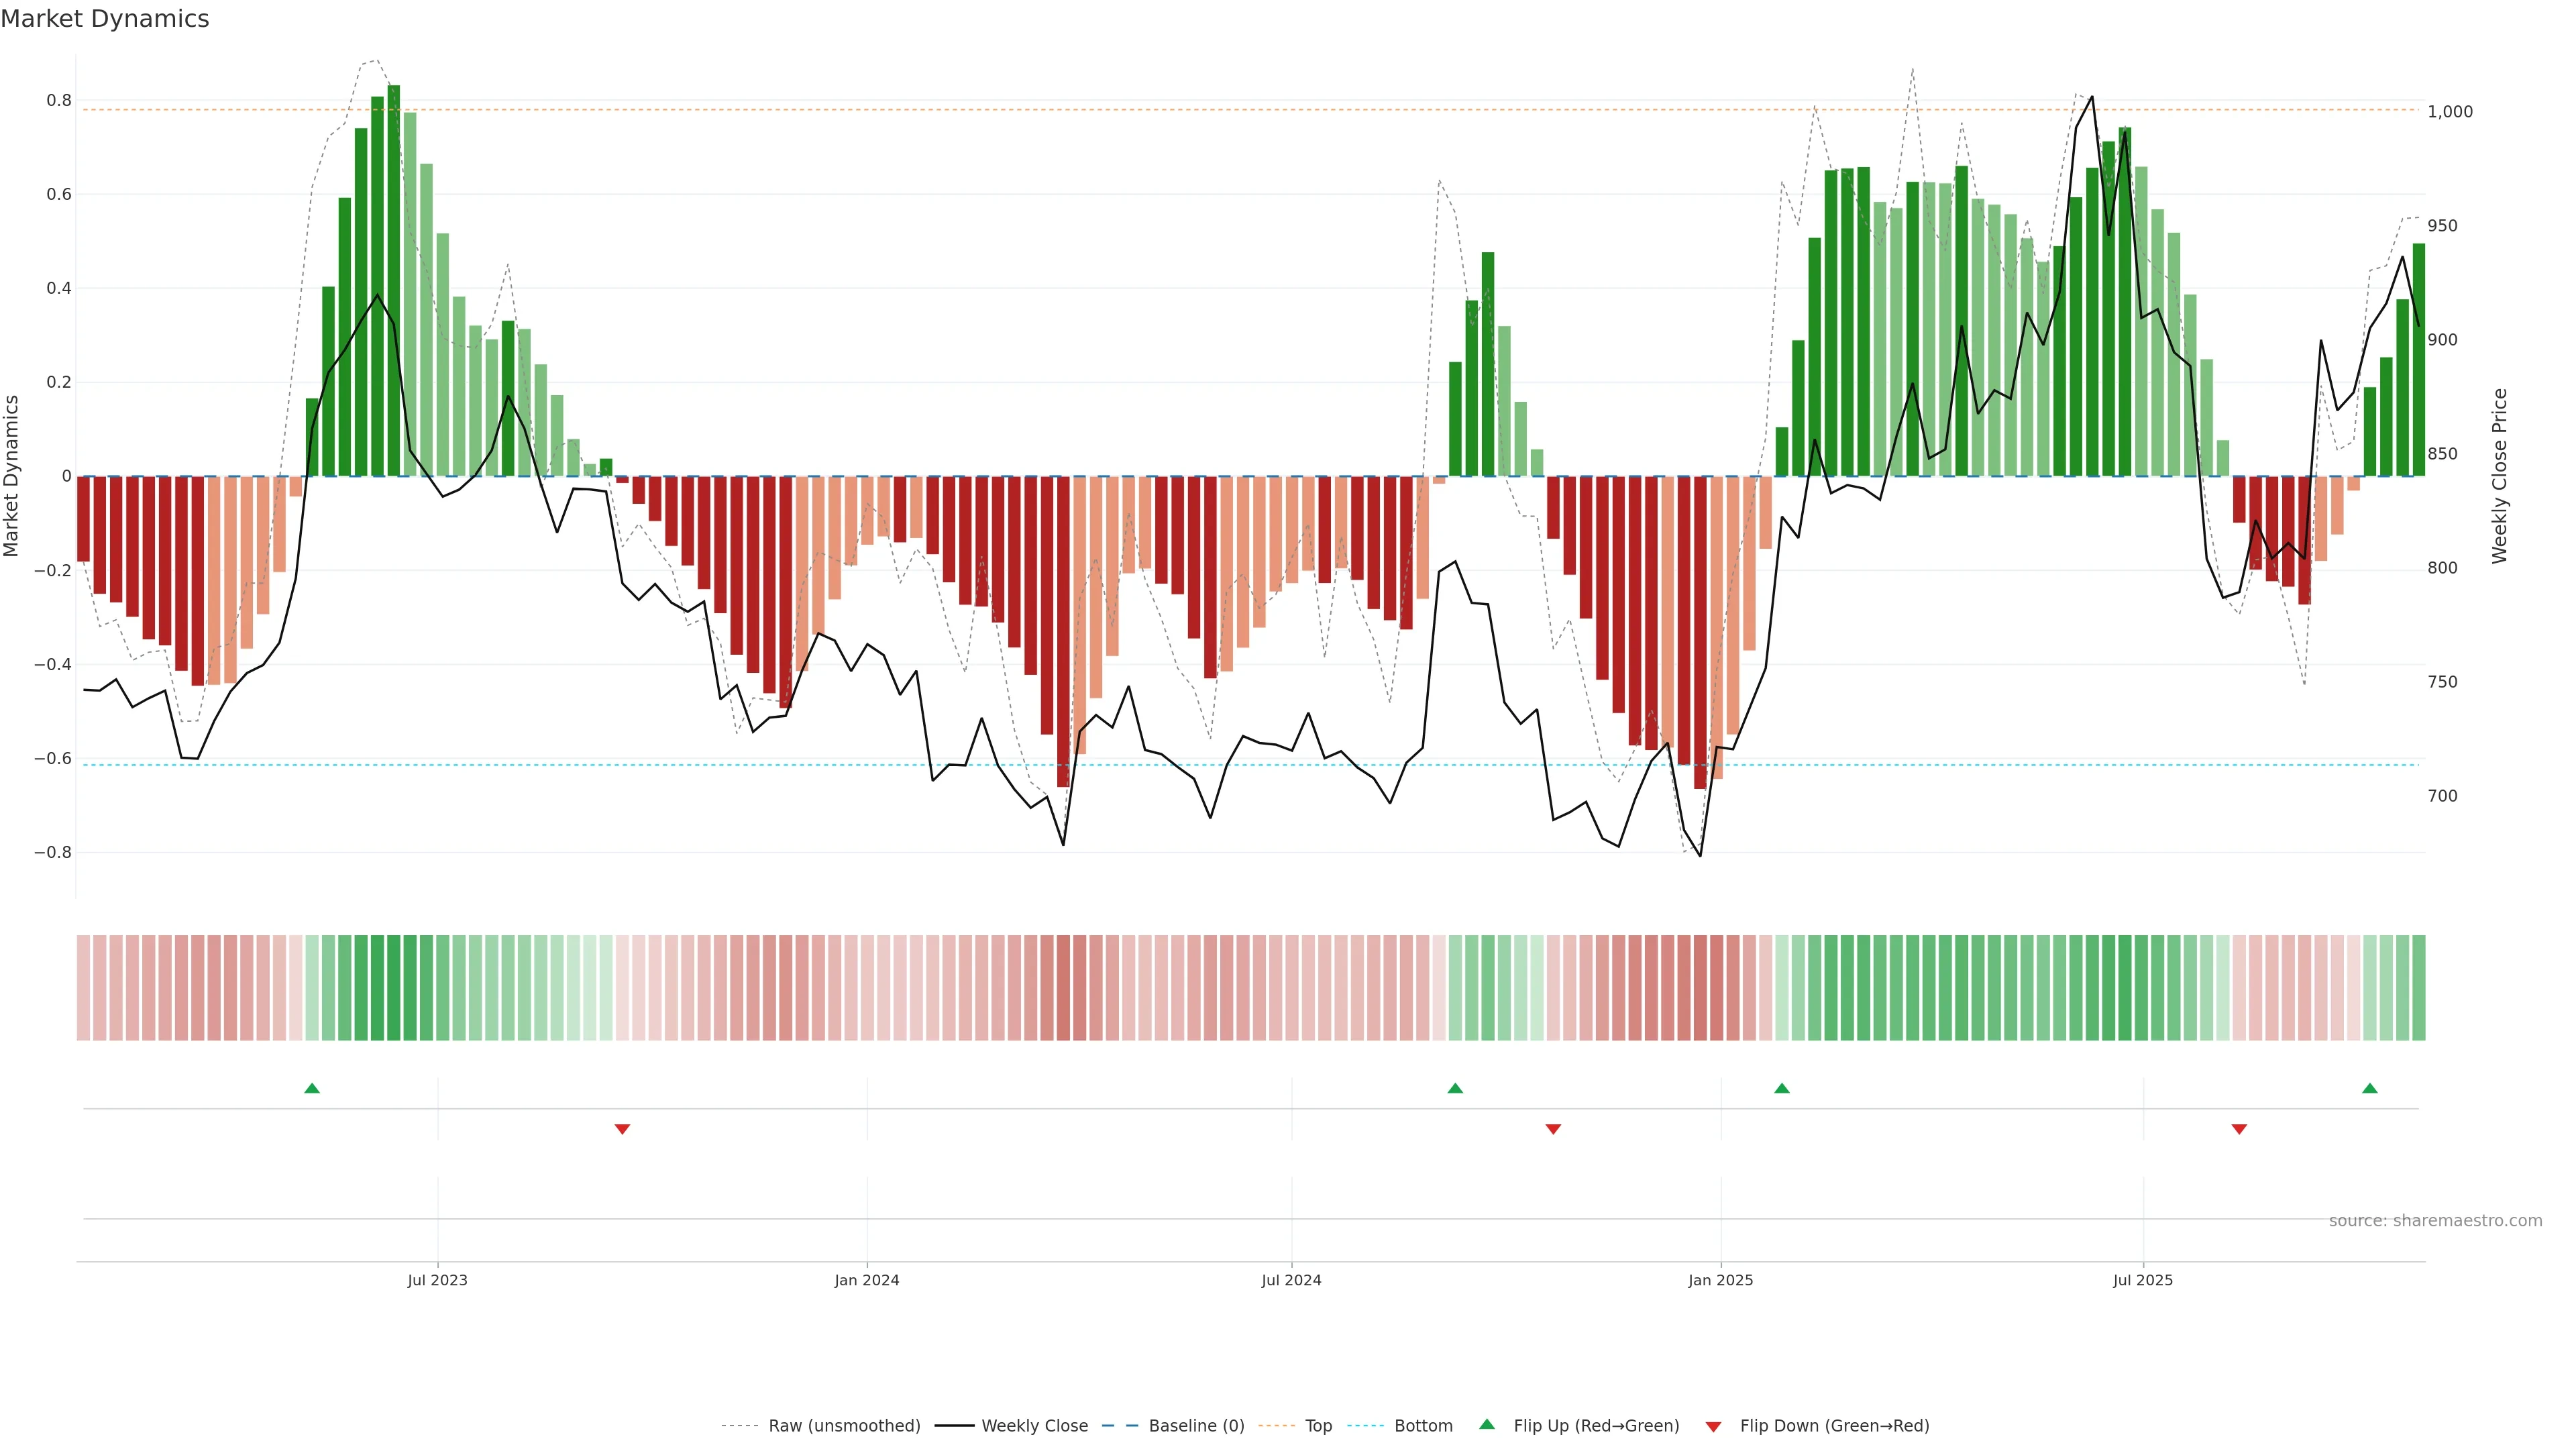
Task: Click the sharemaestro.com source text
Action: [x=2435, y=1221]
